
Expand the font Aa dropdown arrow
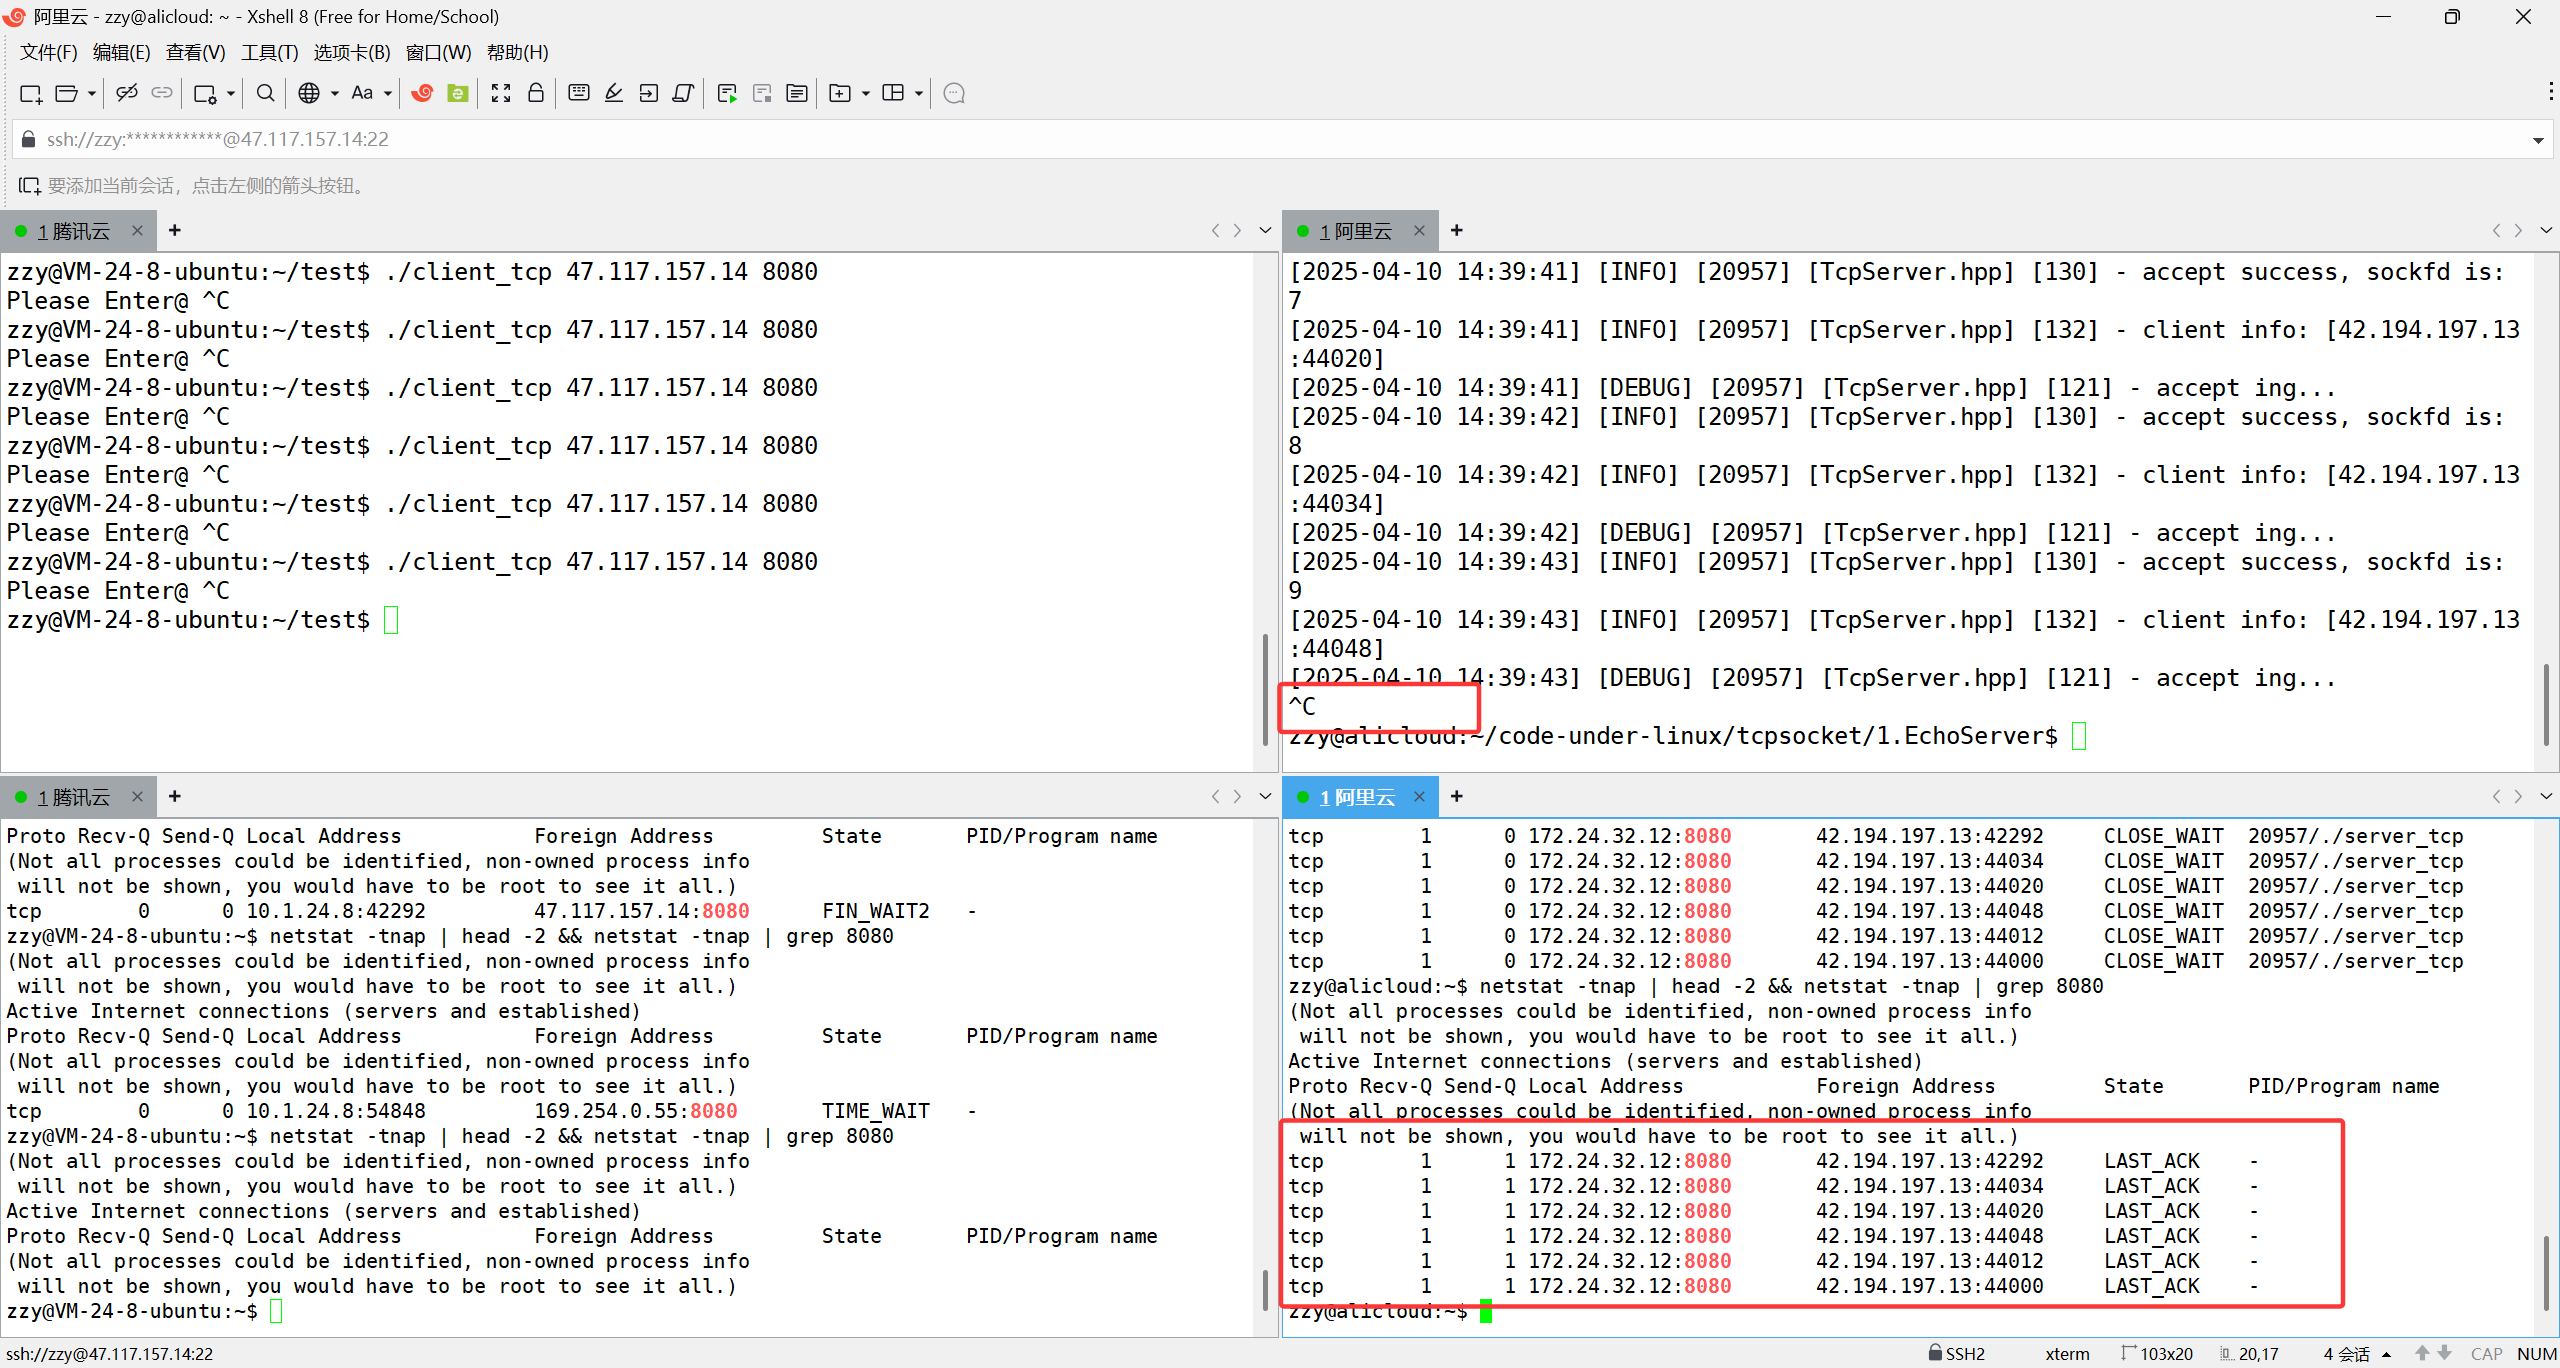tap(388, 93)
